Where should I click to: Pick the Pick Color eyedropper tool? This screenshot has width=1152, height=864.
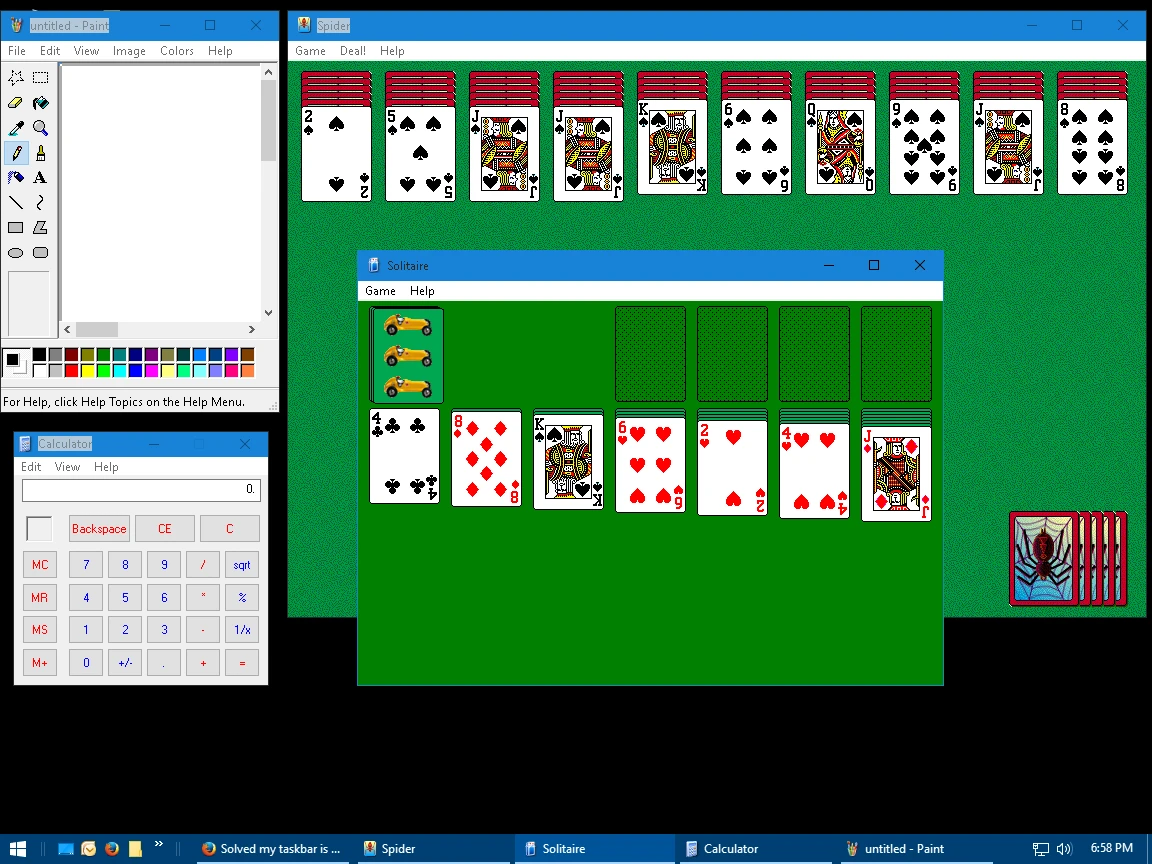[x=15, y=128]
